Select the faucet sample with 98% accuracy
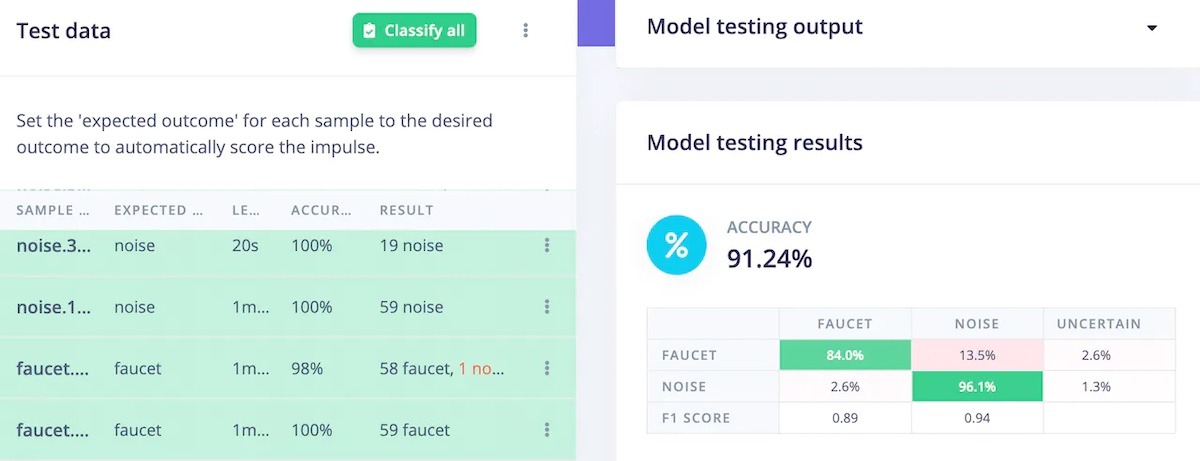Image resolution: width=1200 pixels, height=461 pixels. (x=54, y=369)
